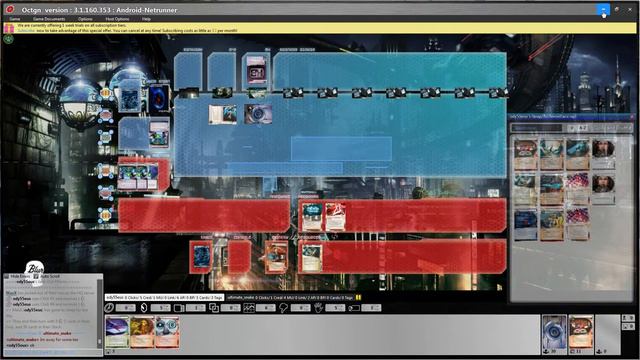Select first row first card in popup
640x360 pixels.
[526, 154]
